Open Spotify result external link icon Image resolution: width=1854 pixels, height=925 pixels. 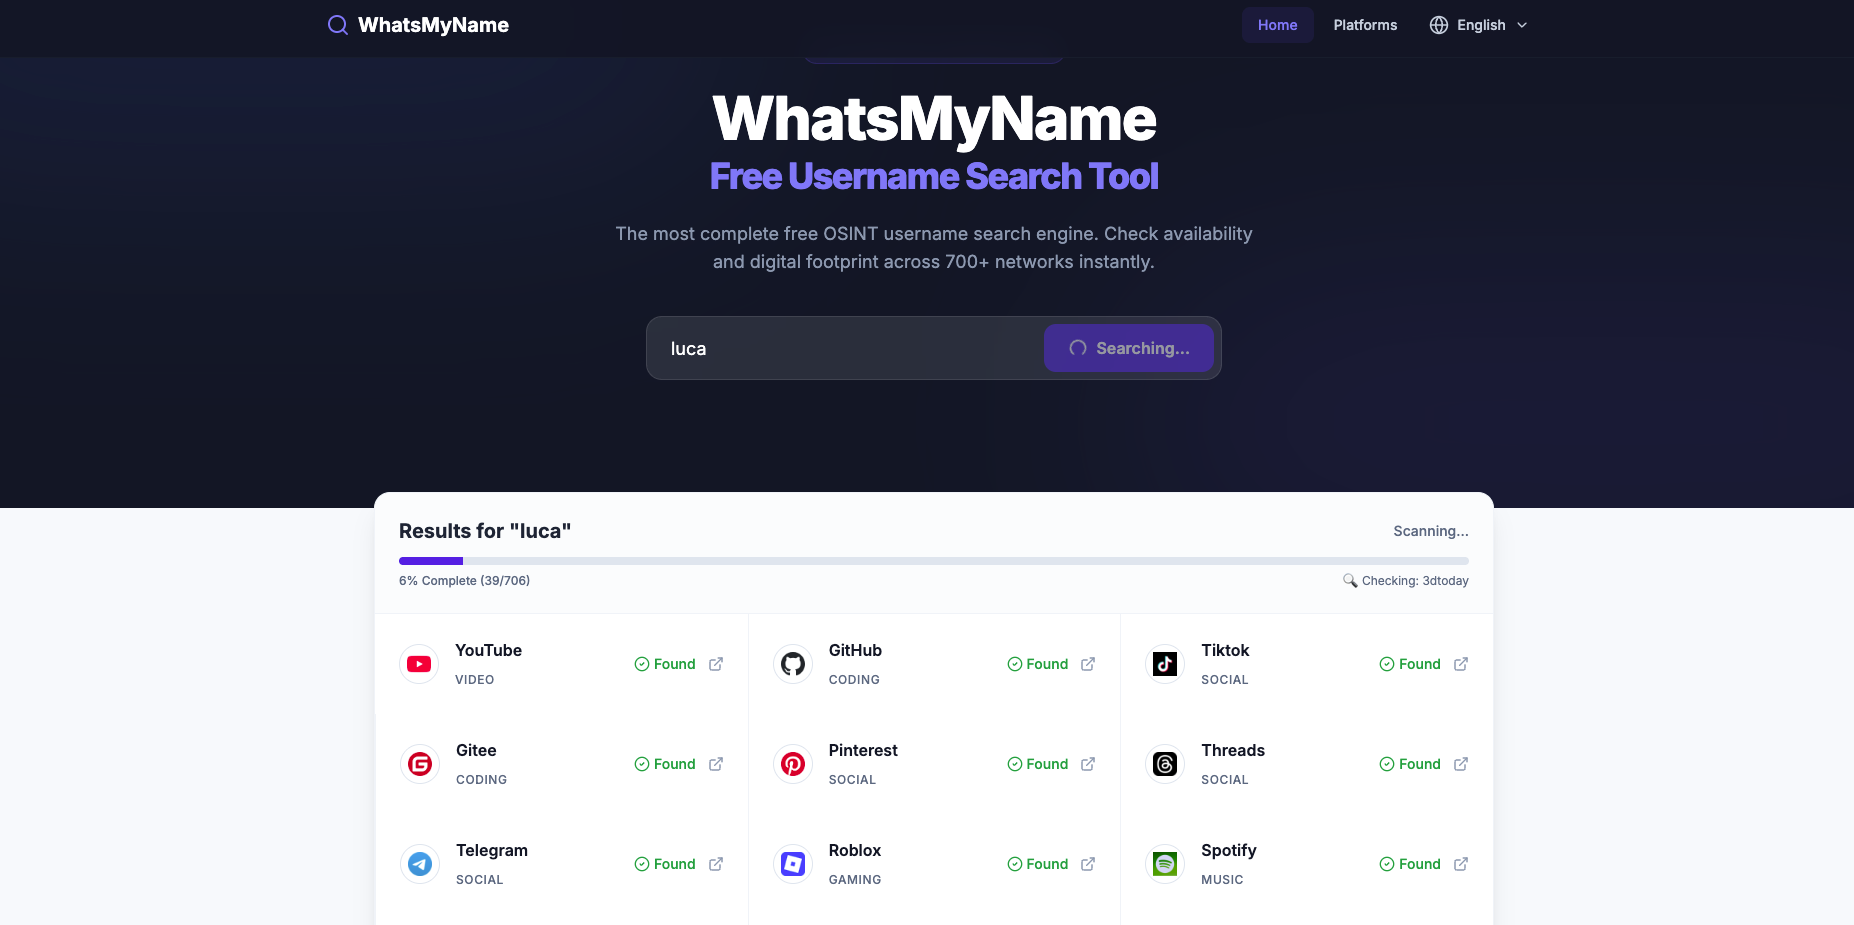(x=1461, y=864)
